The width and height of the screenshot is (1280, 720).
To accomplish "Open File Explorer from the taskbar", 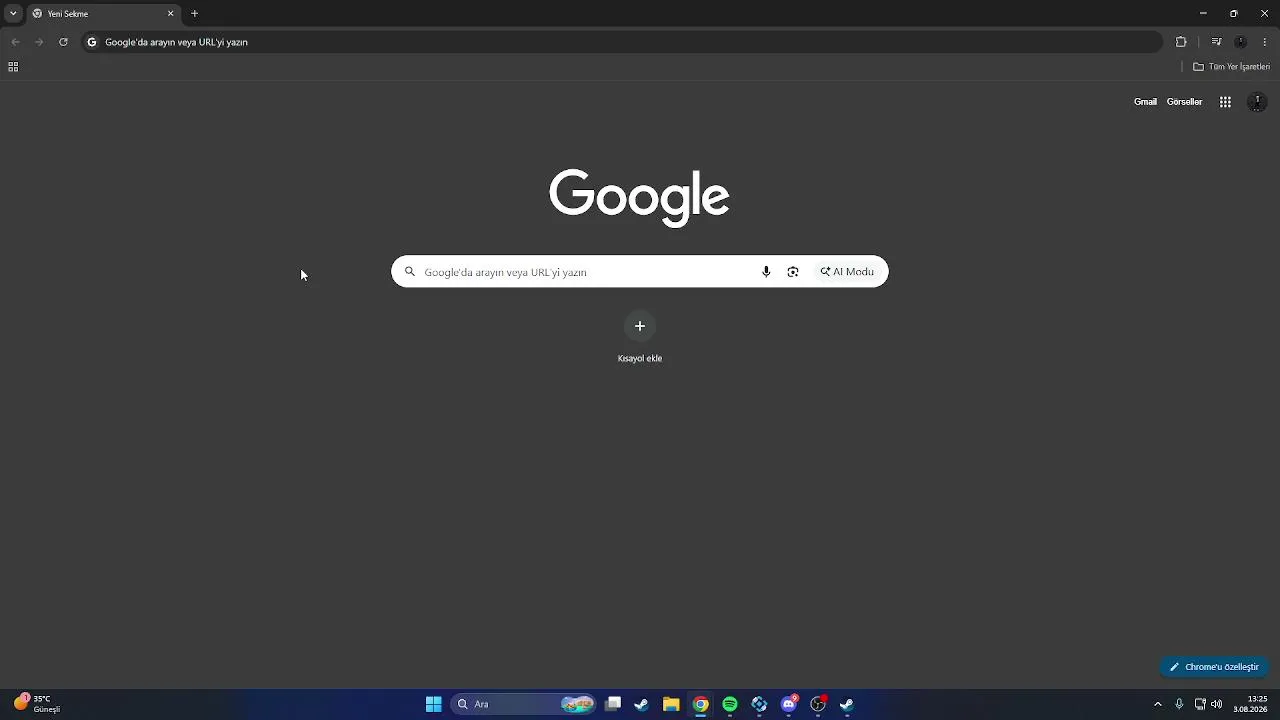I will click(671, 704).
